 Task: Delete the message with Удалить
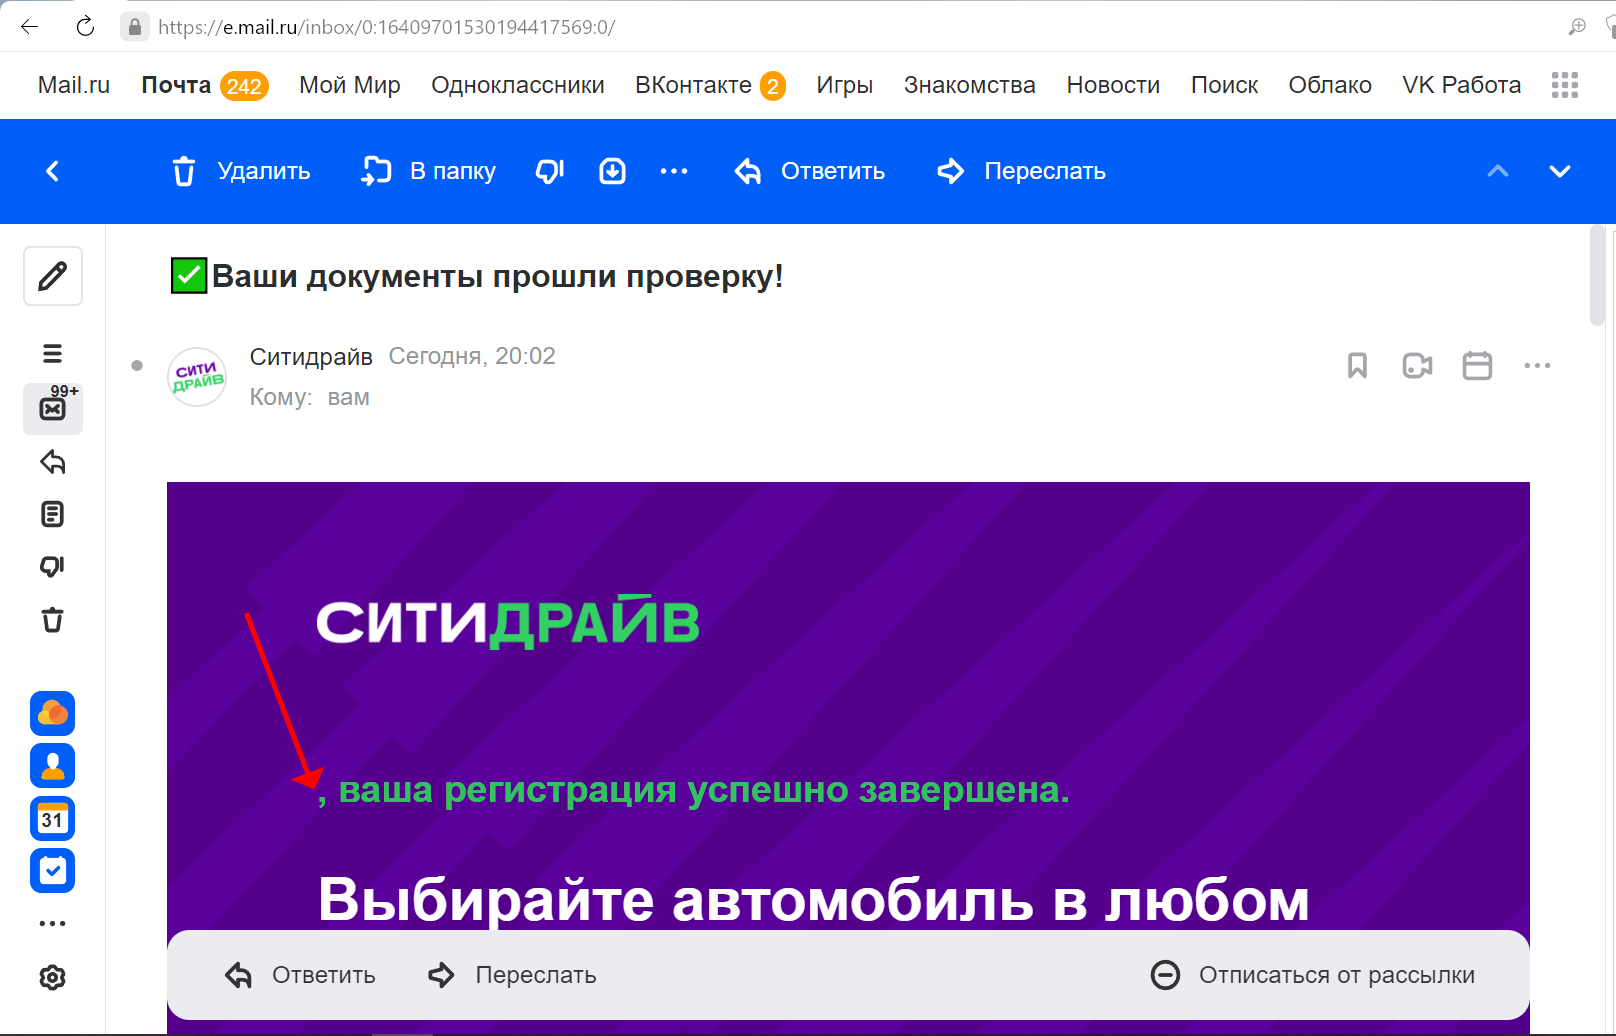point(241,171)
